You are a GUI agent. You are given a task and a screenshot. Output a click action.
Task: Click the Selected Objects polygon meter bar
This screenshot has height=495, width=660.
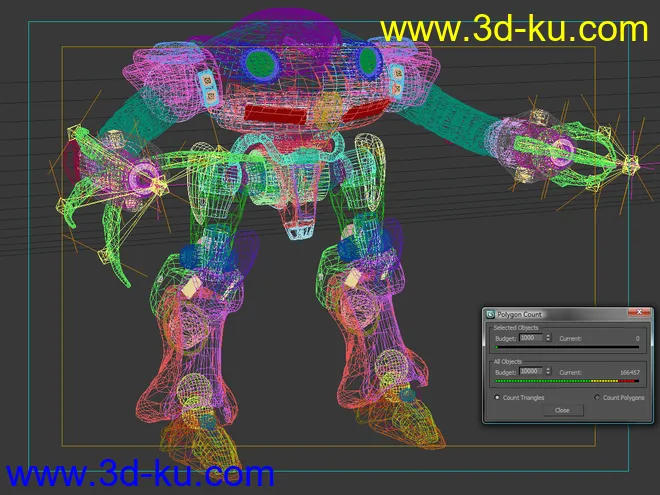(x=567, y=347)
